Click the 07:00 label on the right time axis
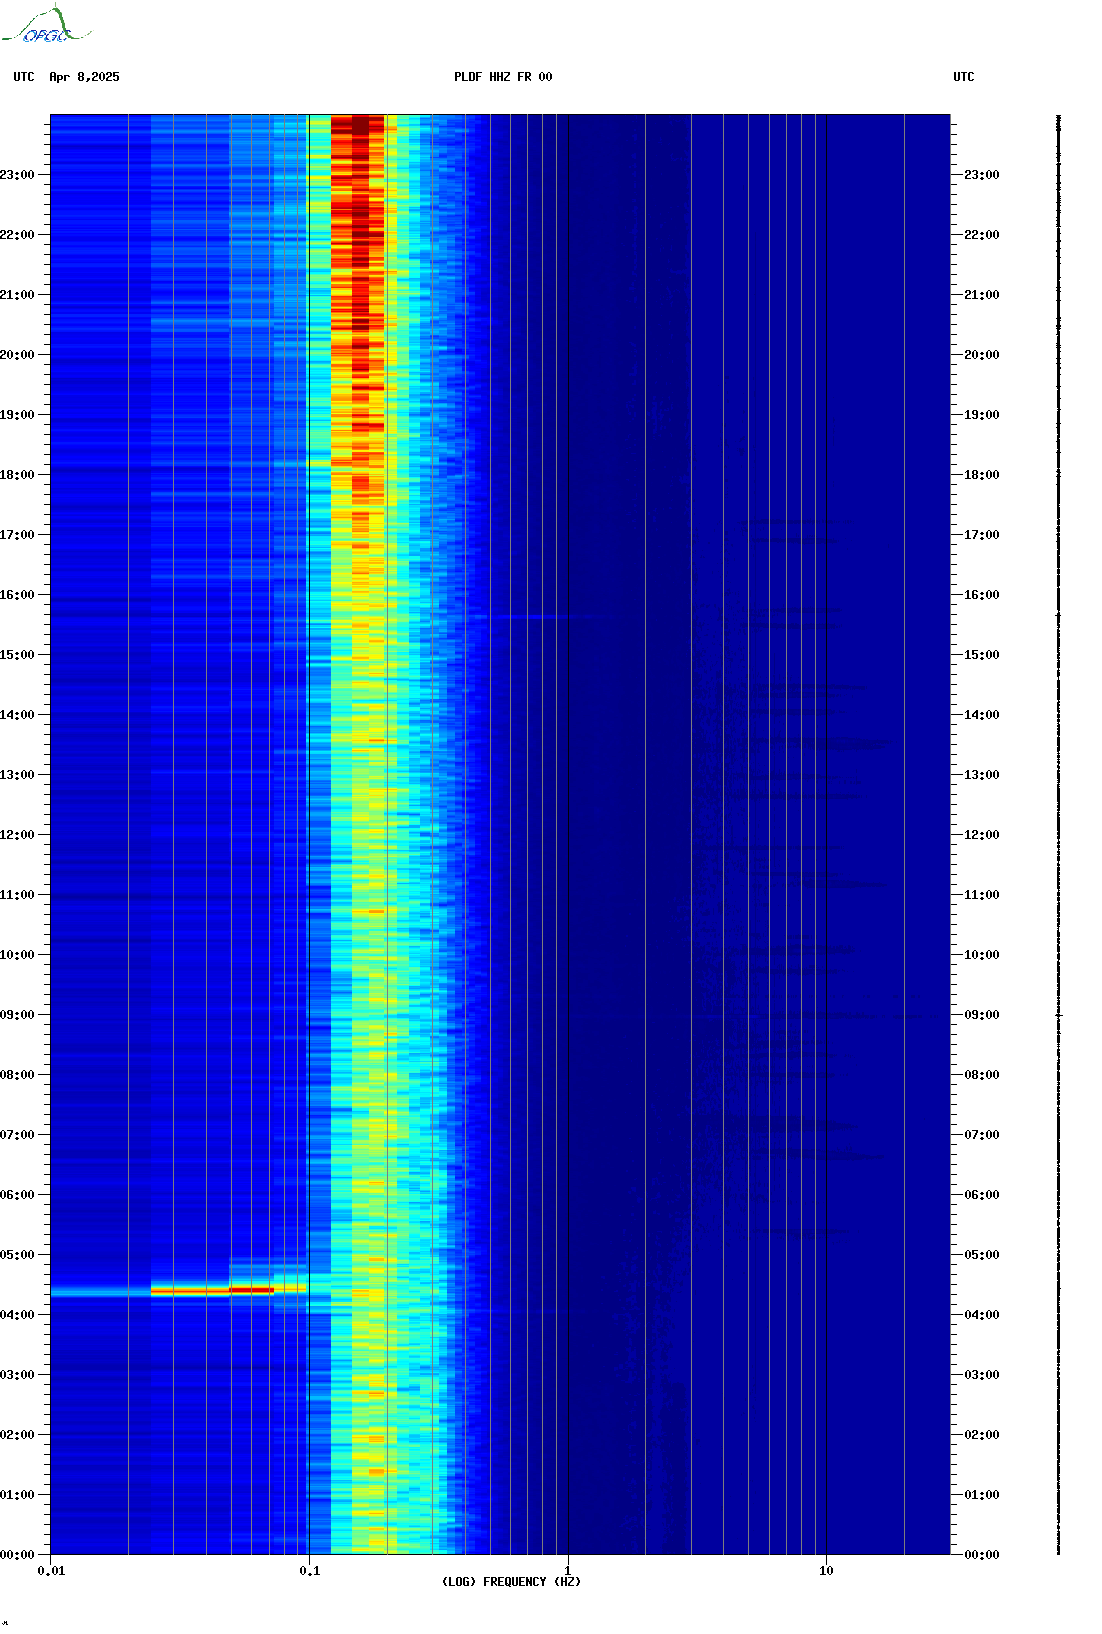Image resolution: width=1102 pixels, height=1634 pixels. [x=982, y=1135]
